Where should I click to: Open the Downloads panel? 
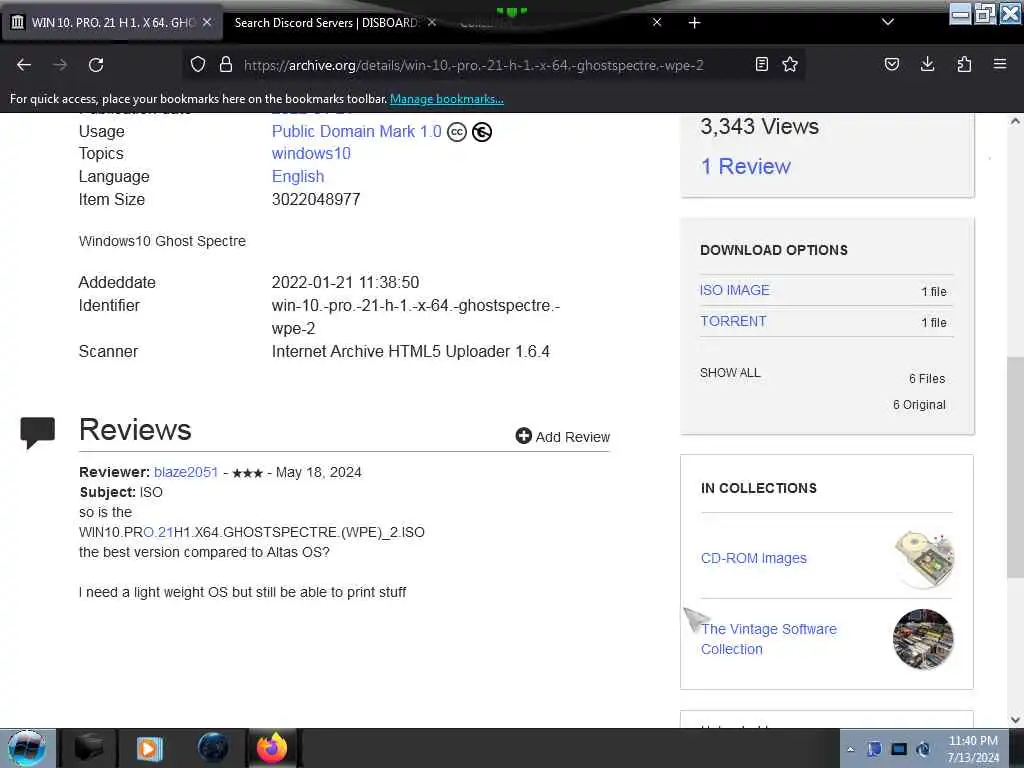[x=927, y=64]
